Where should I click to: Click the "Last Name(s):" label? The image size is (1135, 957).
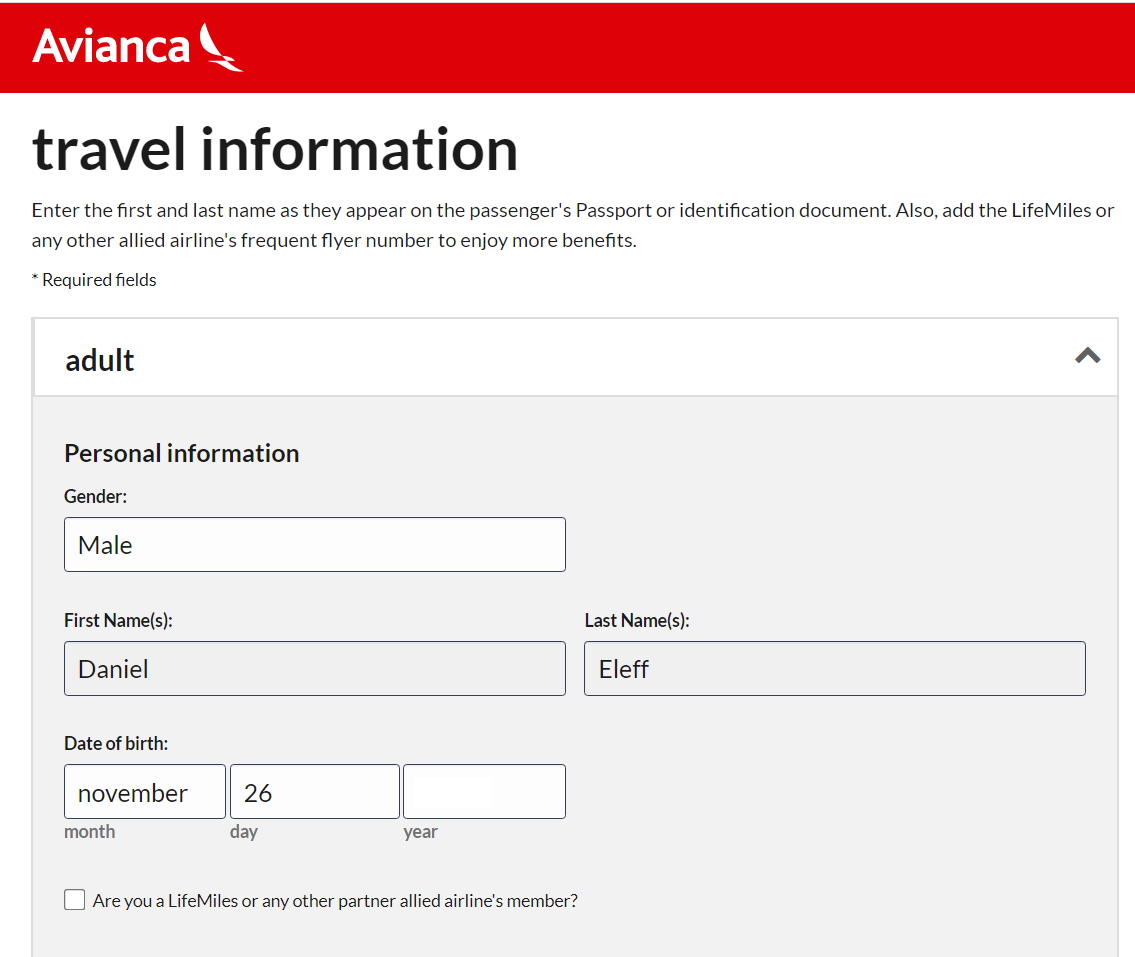click(637, 620)
